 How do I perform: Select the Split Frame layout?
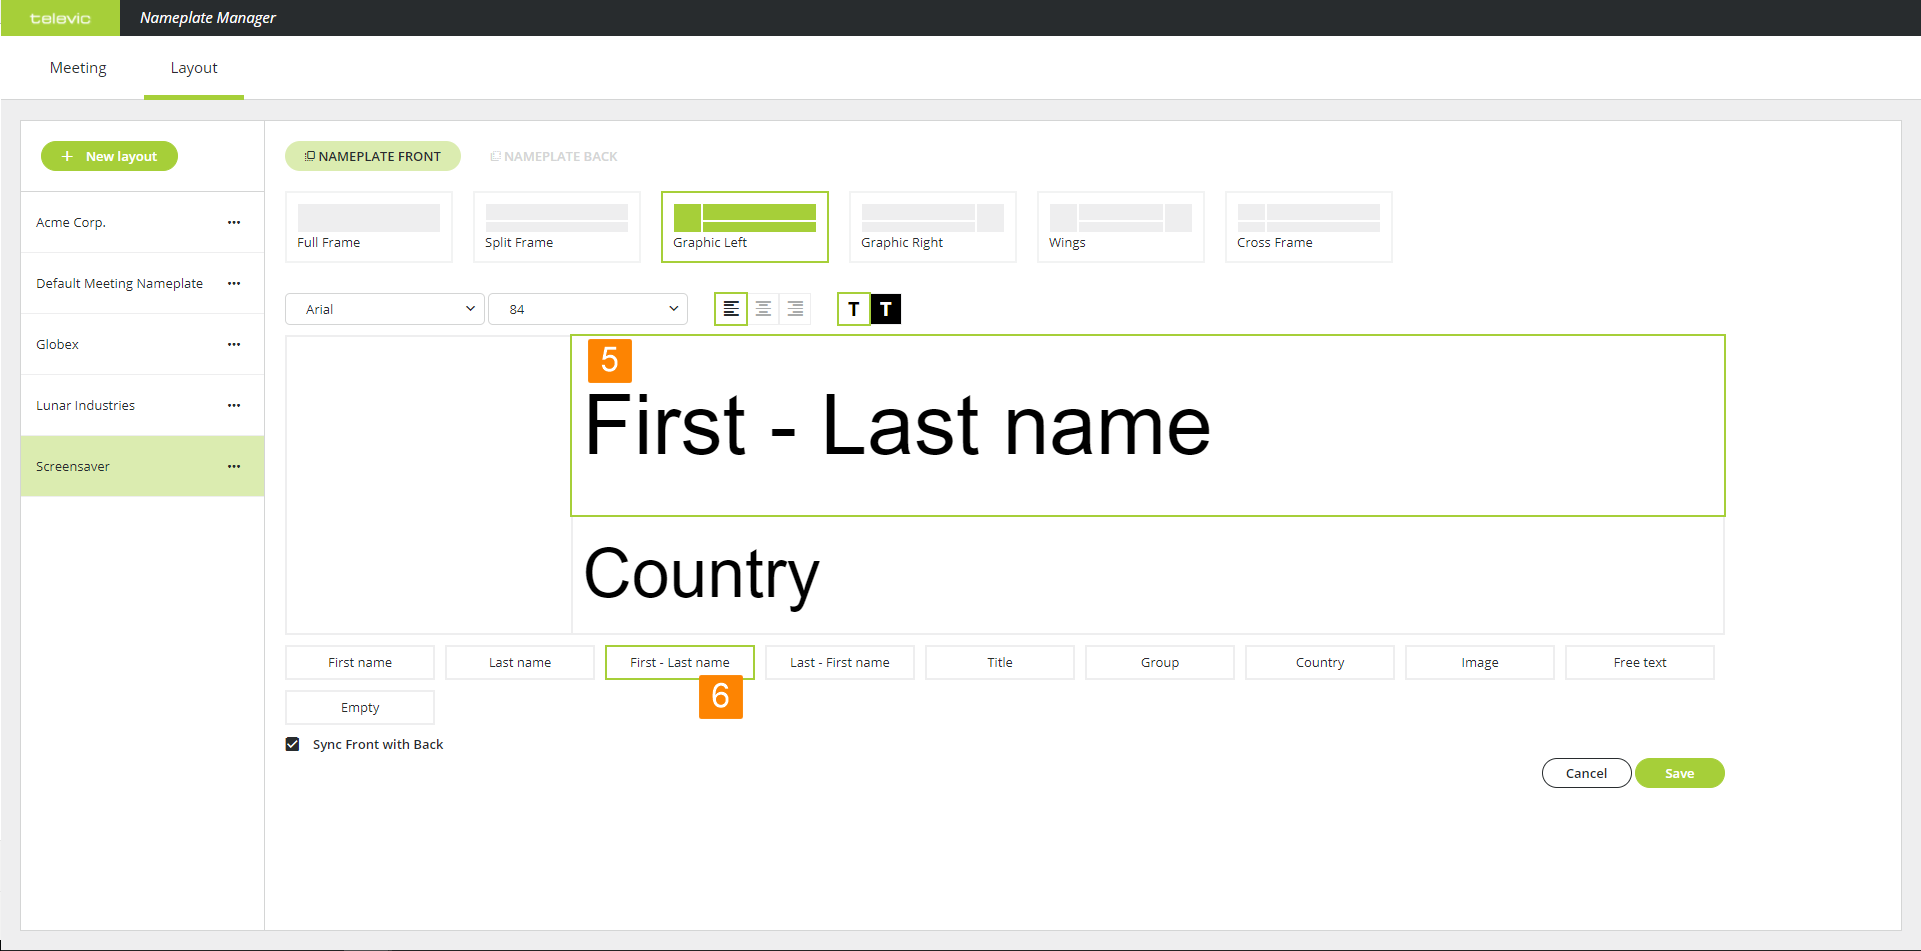[x=556, y=227]
